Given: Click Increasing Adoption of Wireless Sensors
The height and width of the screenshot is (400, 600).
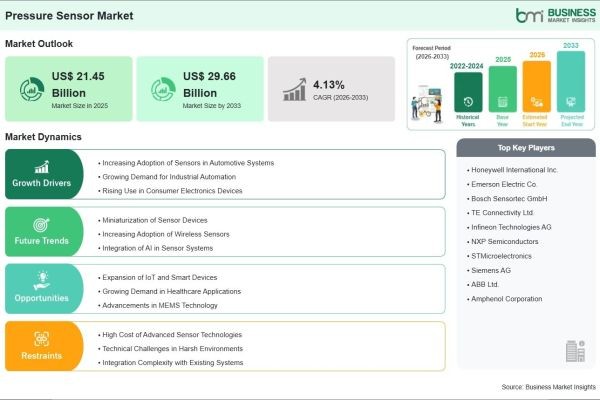Looking at the screenshot, I should (164, 234).
